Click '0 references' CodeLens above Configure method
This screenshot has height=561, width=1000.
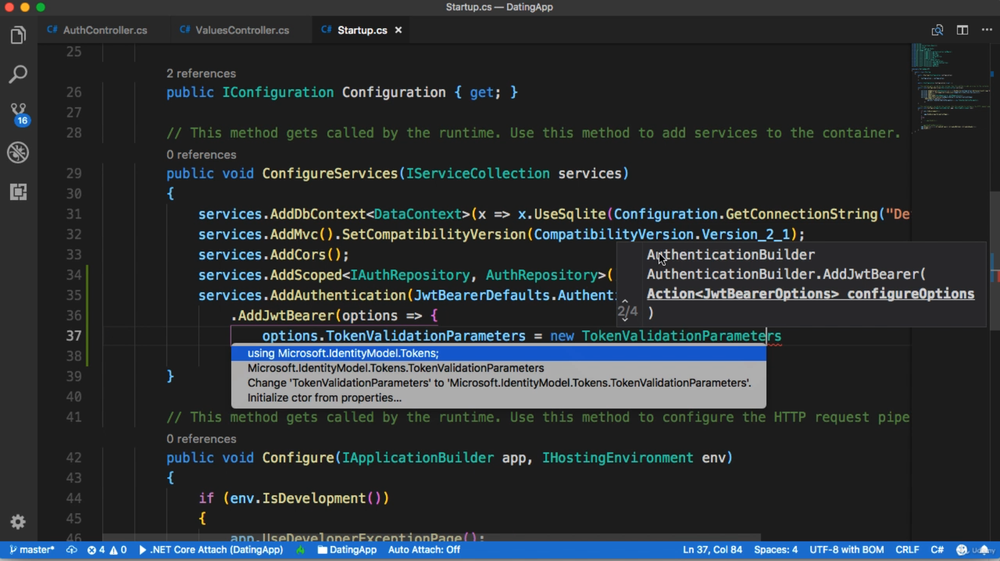[201, 439]
